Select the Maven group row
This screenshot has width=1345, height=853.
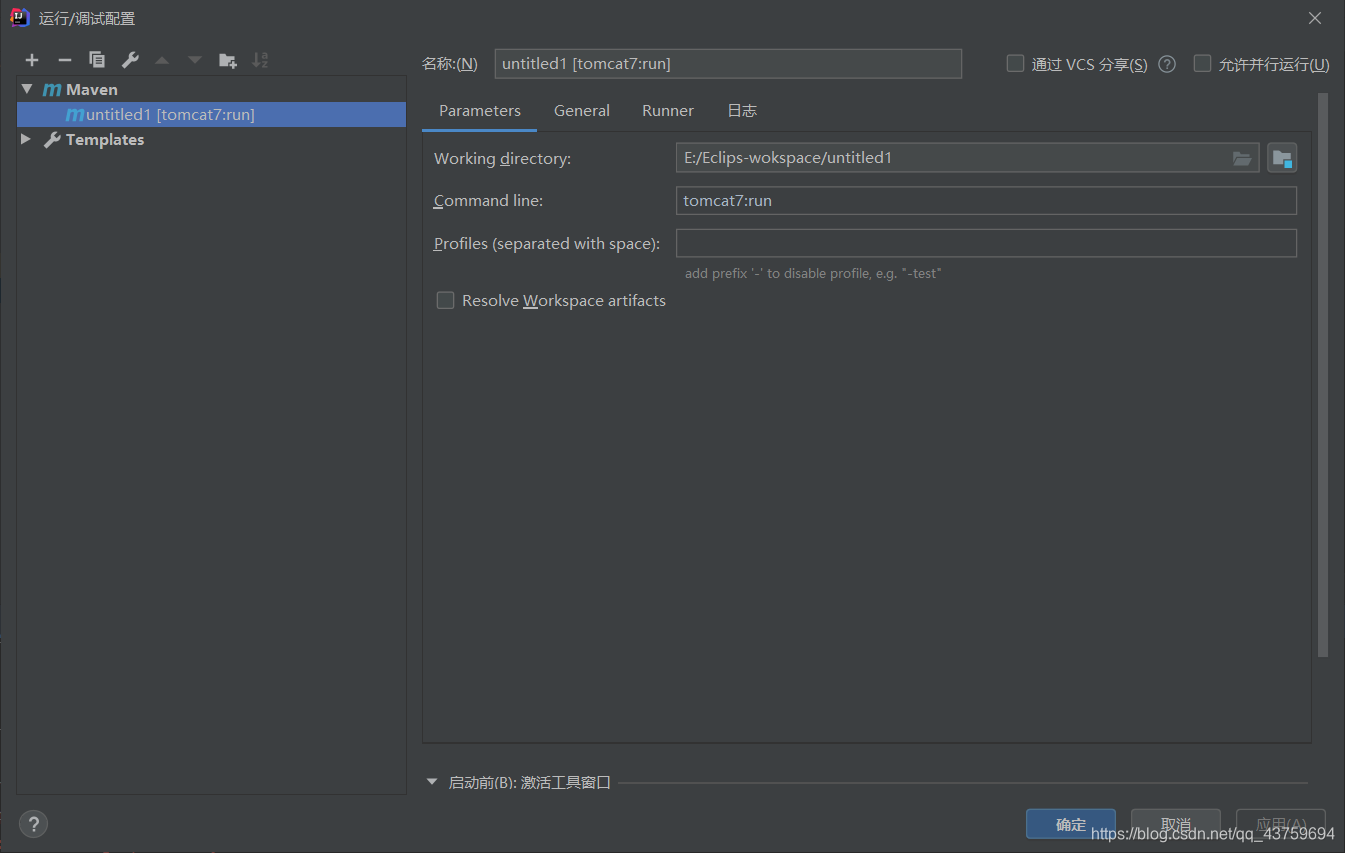click(211, 89)
